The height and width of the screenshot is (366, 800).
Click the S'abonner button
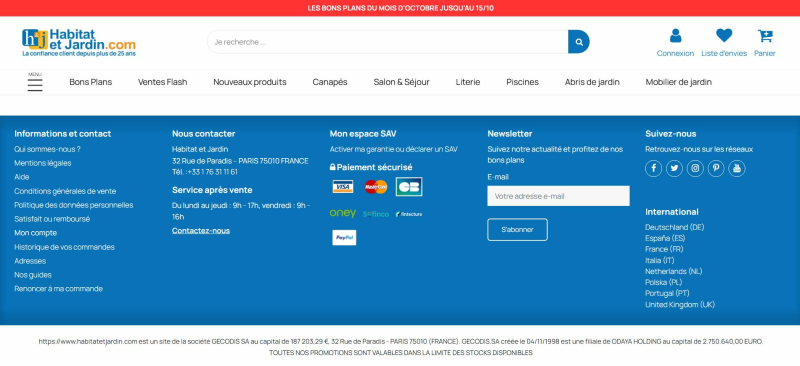pyautogui.click(x=517, y=230)
